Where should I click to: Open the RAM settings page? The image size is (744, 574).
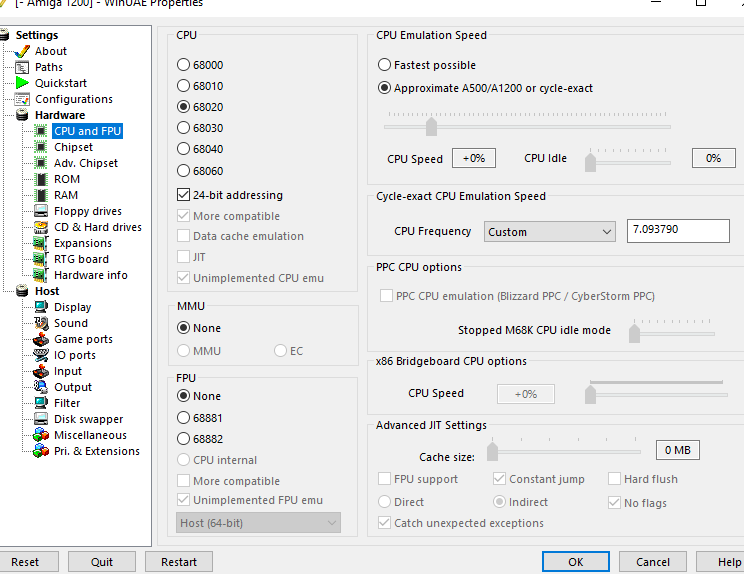tap(66, 195)
